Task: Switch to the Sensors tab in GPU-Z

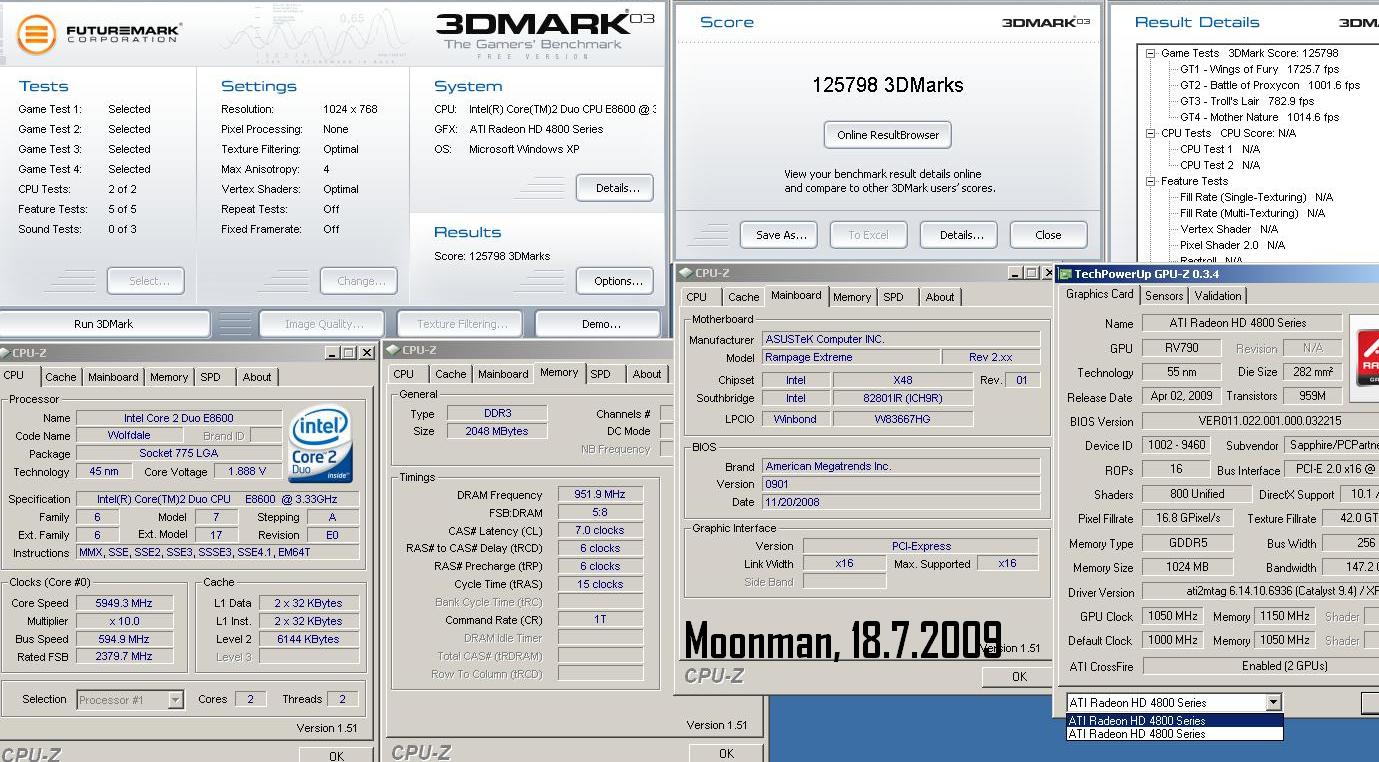Action: click(x=1164, y=296)
